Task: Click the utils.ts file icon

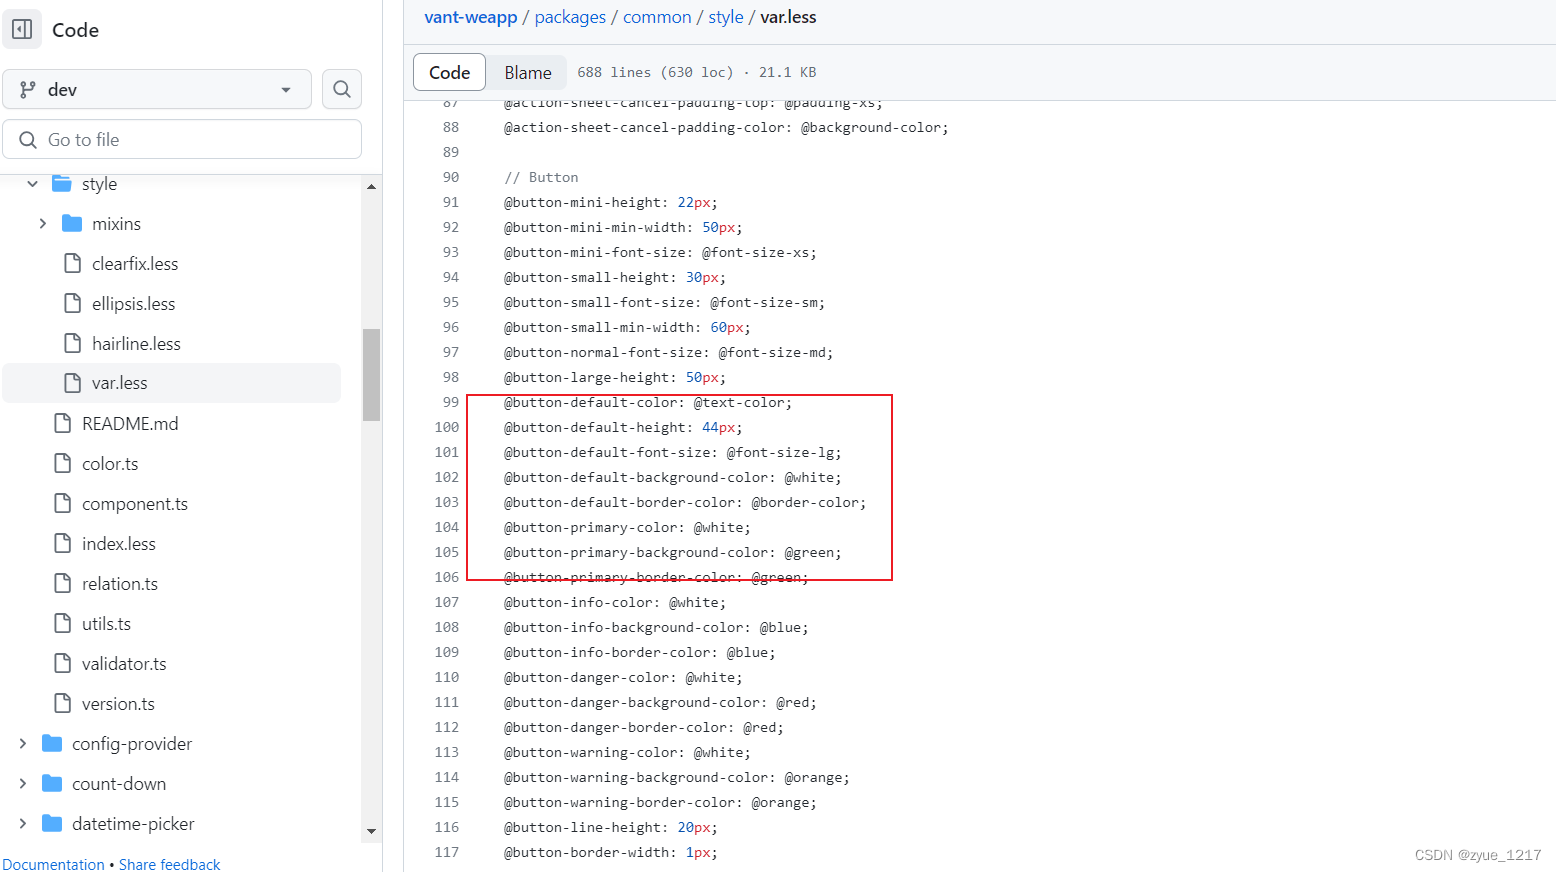Action: point(62,623)
